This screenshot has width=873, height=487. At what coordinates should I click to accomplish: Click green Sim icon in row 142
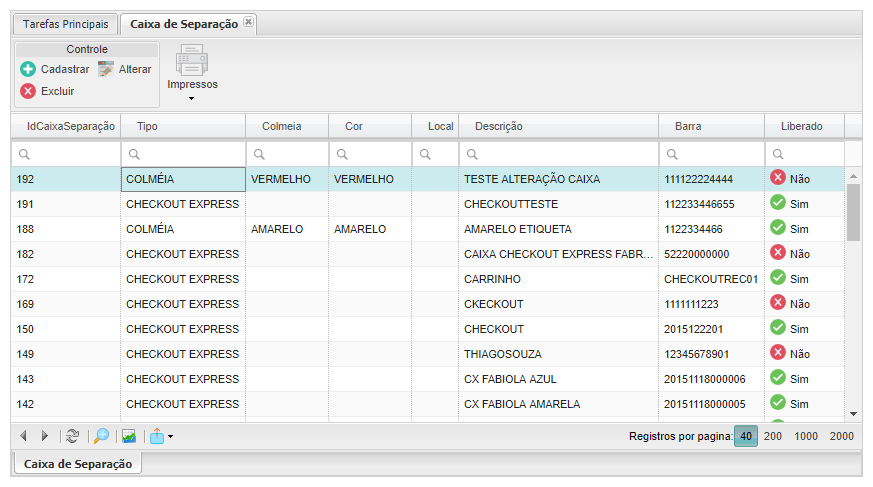778,403
